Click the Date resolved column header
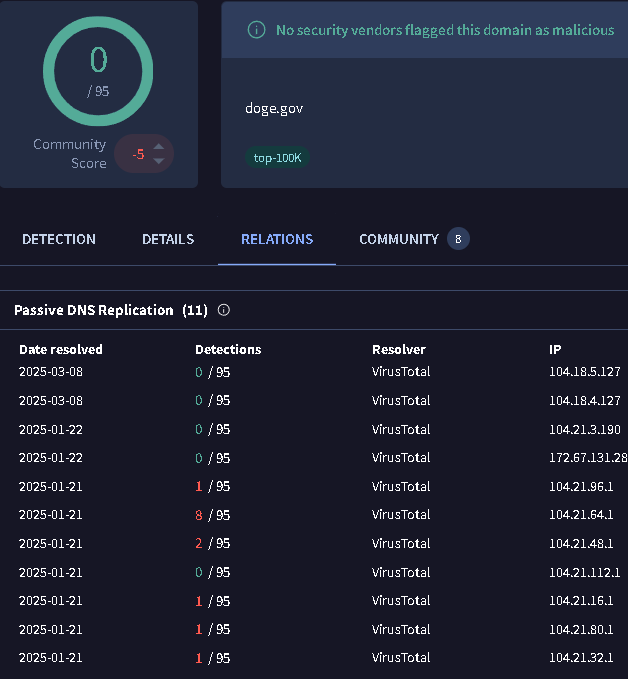 pyautogui.click(x=61, y=349)
